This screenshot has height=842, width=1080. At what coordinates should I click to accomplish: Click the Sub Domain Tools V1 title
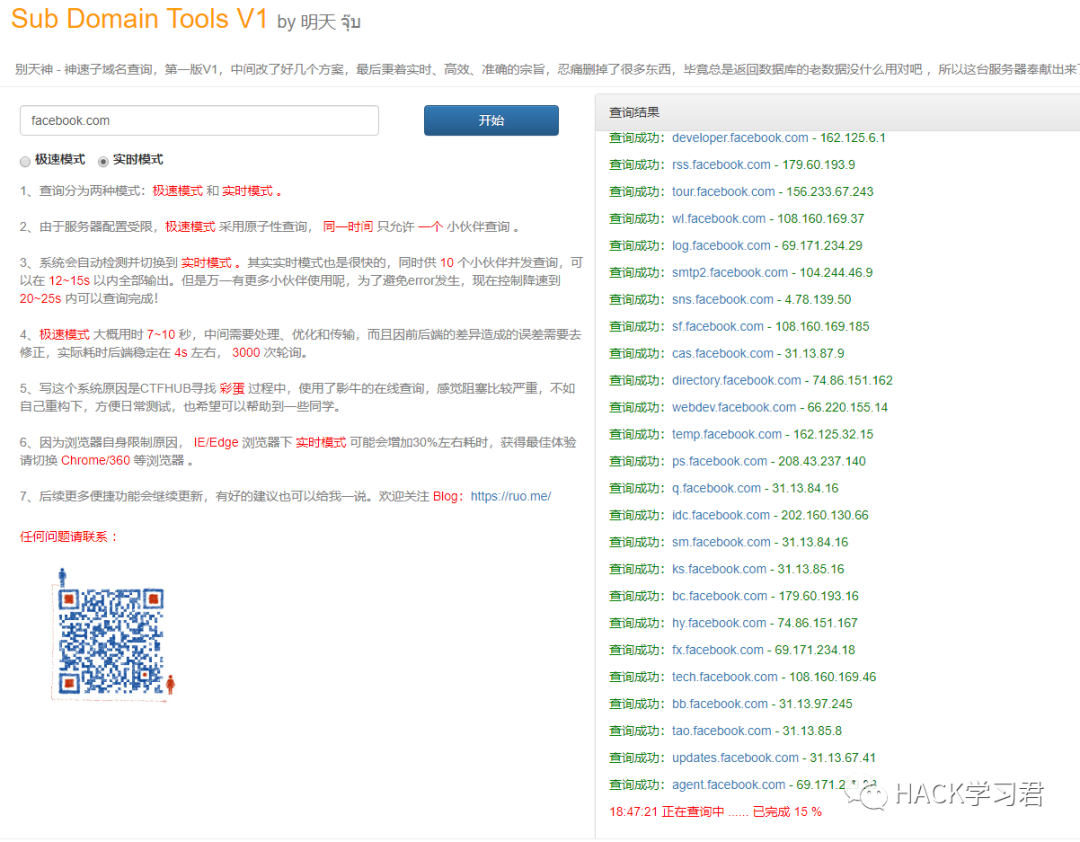[x=139, y=19]
